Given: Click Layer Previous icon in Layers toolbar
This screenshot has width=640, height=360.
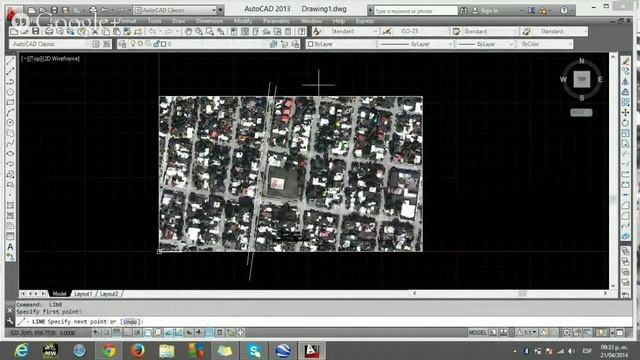Looking at the screenshot, I should [x=284, y=44].
